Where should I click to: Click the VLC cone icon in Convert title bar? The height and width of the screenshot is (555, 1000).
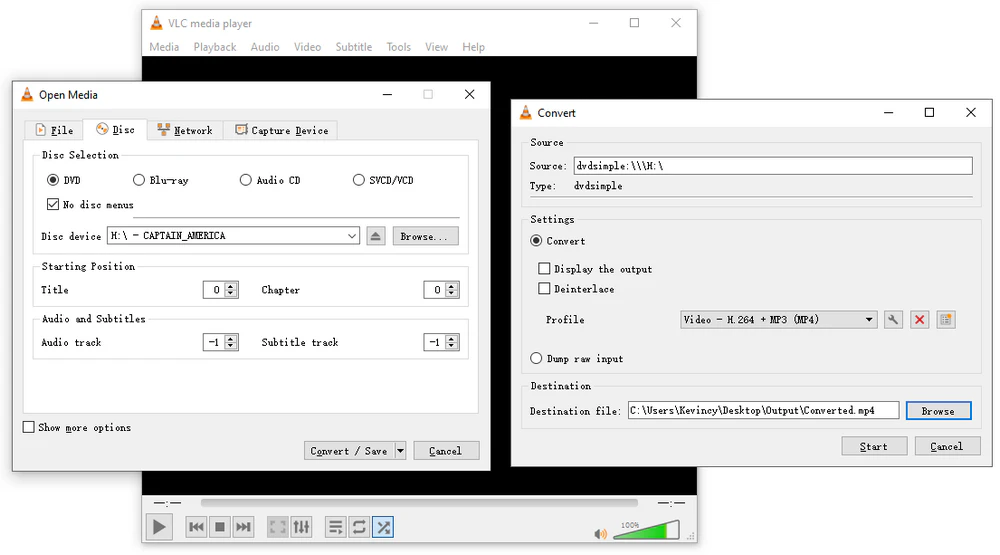[x=526, y=112]
